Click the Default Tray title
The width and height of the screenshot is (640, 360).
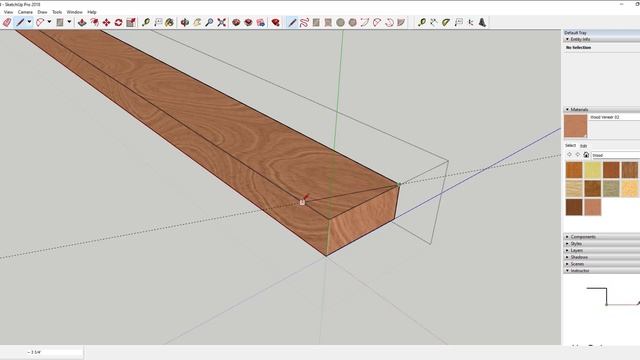pos(575,32)
